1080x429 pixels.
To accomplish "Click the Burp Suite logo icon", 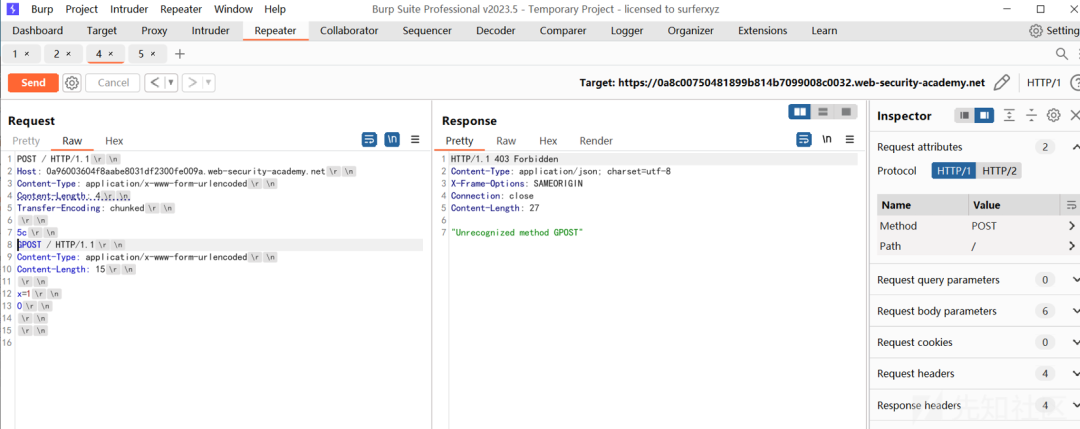I will 12,10.
